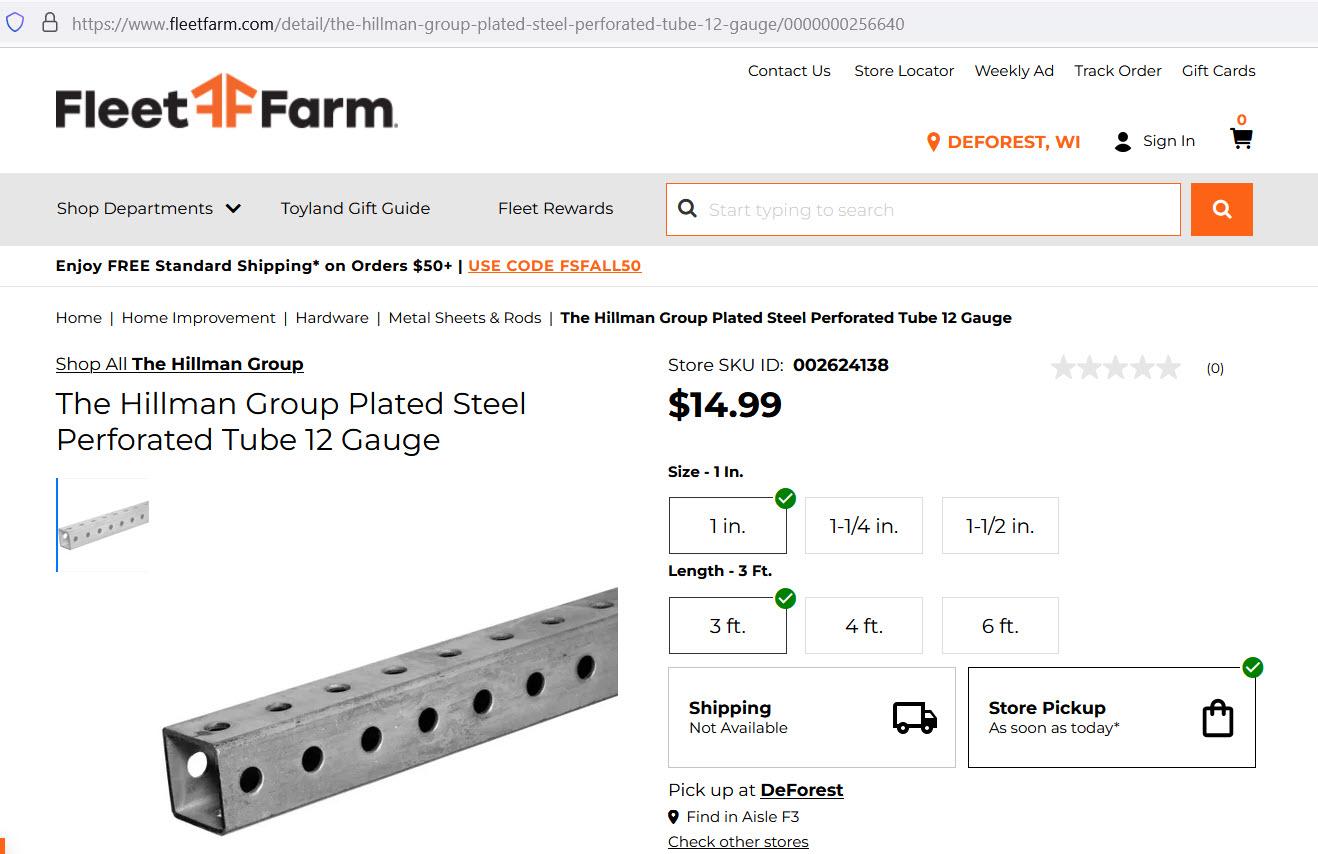Viewport: 1318px width, 854px height.
Task: Select the 1-1/4 in. size option
Action: [863, 525]
